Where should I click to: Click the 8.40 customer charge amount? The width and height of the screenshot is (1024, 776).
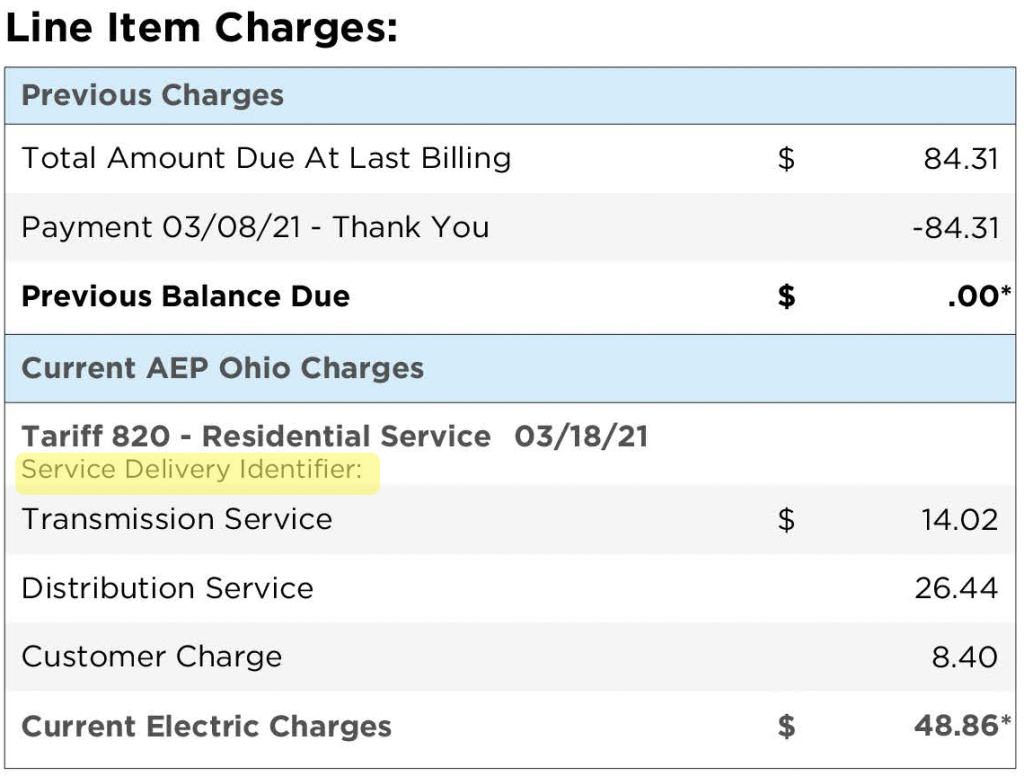coord(964,658)
